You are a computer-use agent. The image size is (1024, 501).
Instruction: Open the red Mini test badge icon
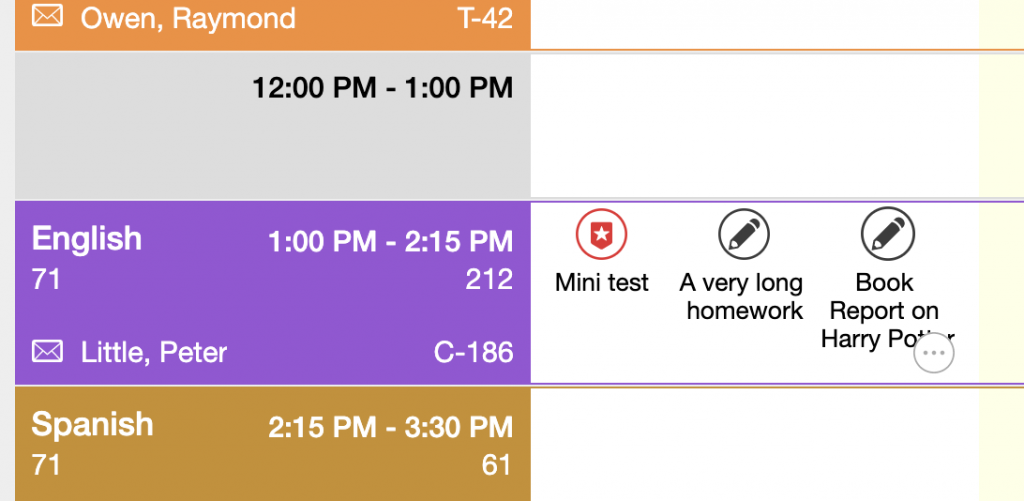tap(601, 234)
